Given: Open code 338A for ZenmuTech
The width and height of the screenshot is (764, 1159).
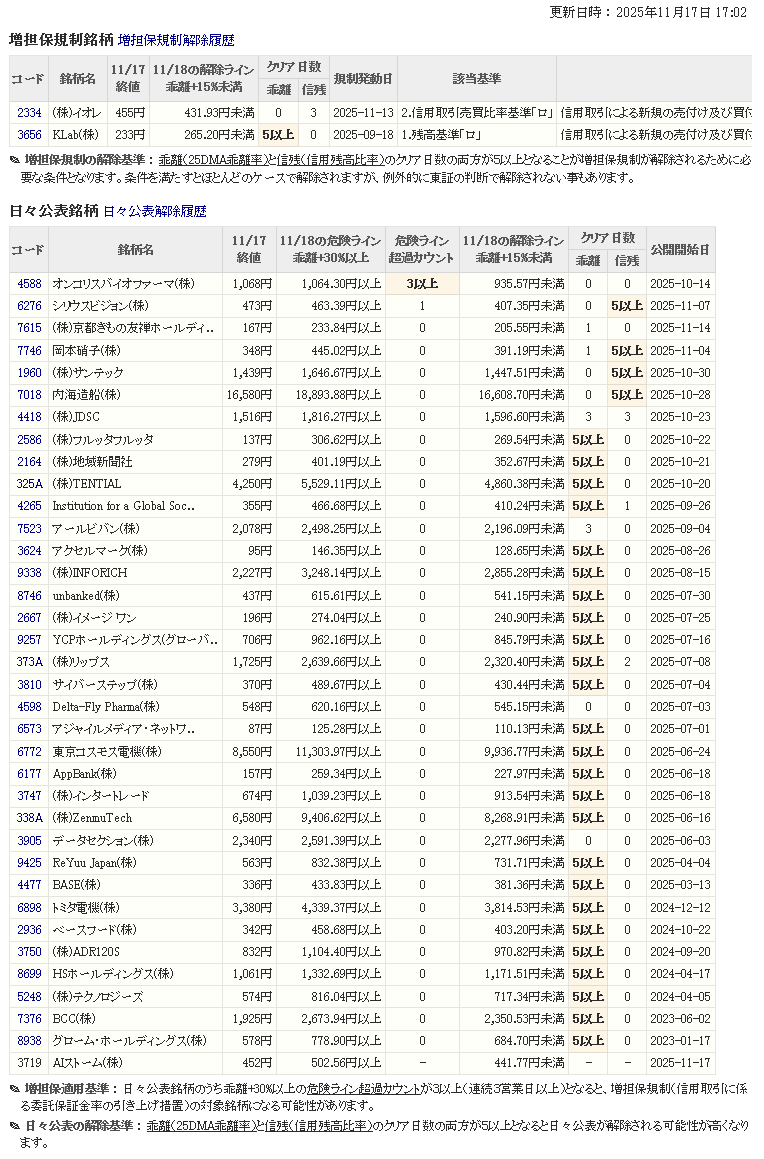Looking at the screenshot, I should [29, 818].
